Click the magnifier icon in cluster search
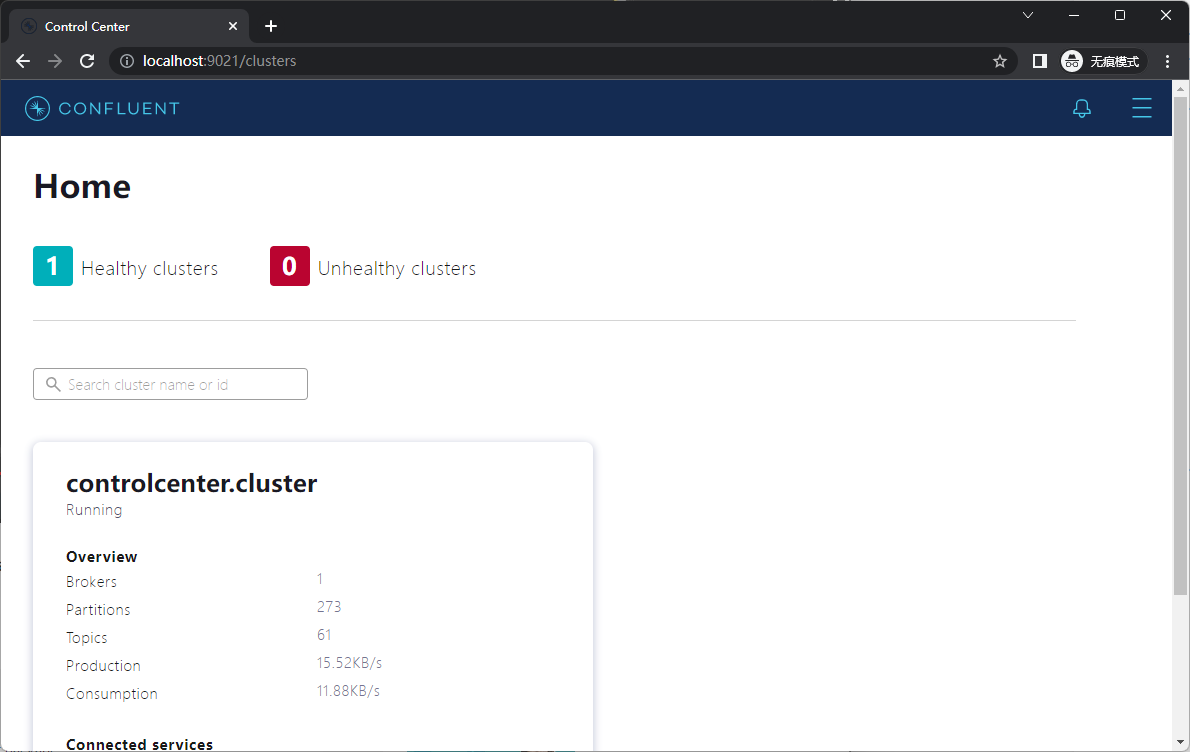This screenshot has height=752, width=1190. (53, 384)
